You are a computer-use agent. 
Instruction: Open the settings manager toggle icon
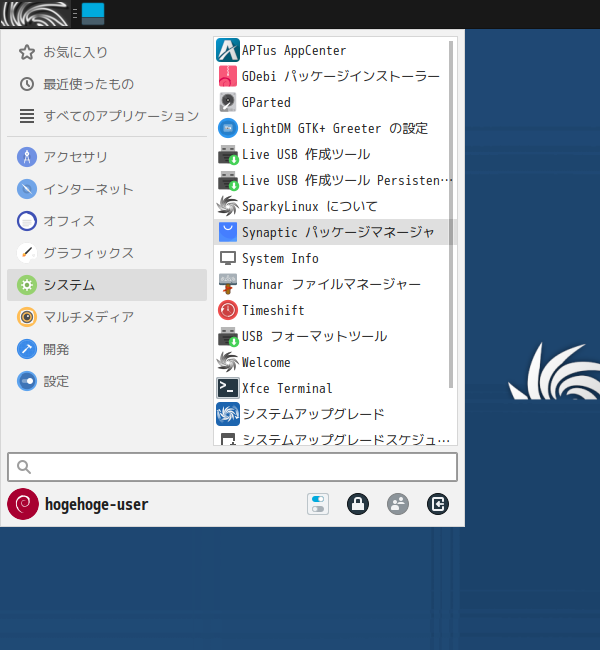pos(318,504)
